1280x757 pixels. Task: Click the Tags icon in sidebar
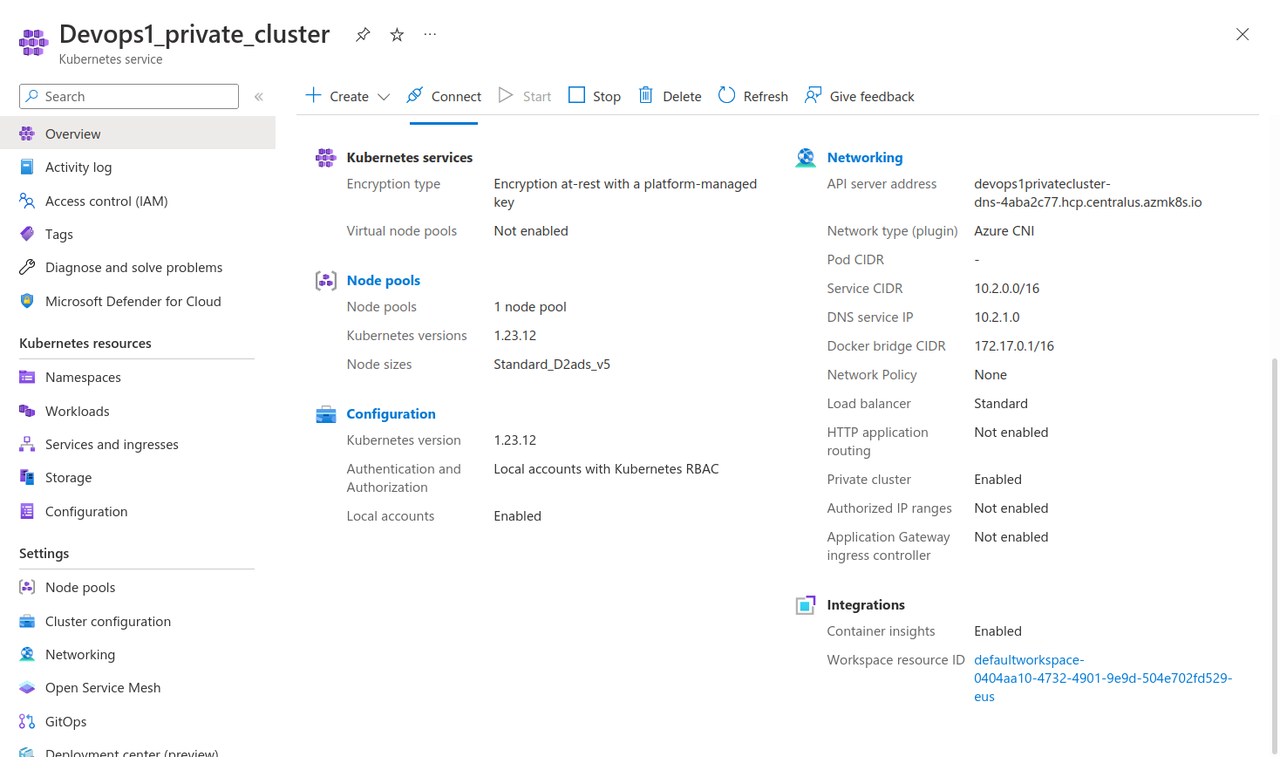click(x=27, y=234)
